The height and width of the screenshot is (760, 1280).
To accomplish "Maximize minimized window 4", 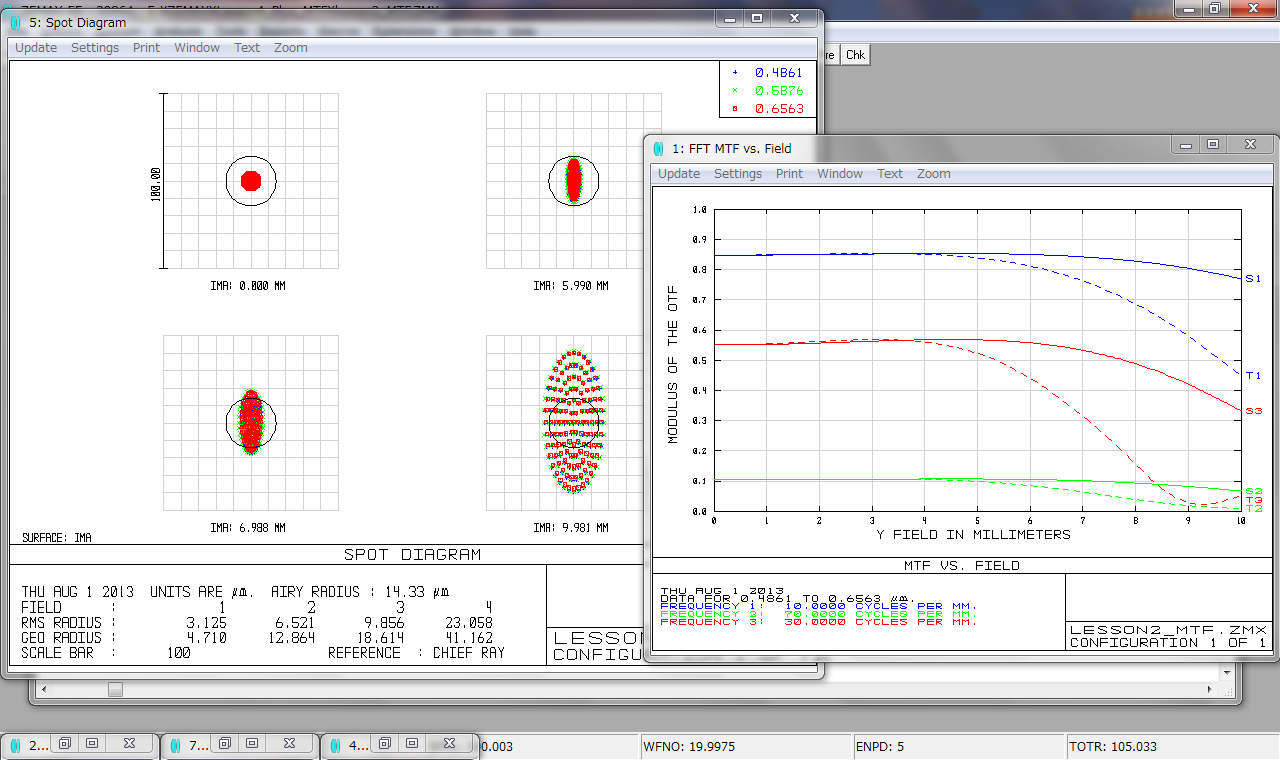I will pyautogui.click(x=412, y=744).
